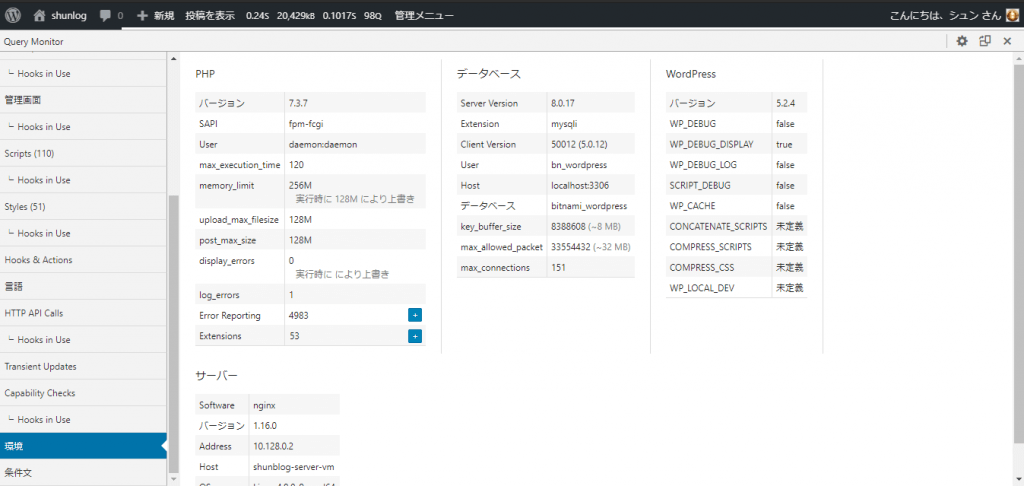Click こんにちは、シュン さん account menu
This screenshot has width=1024, height=486.
click(x=946, y=16)
